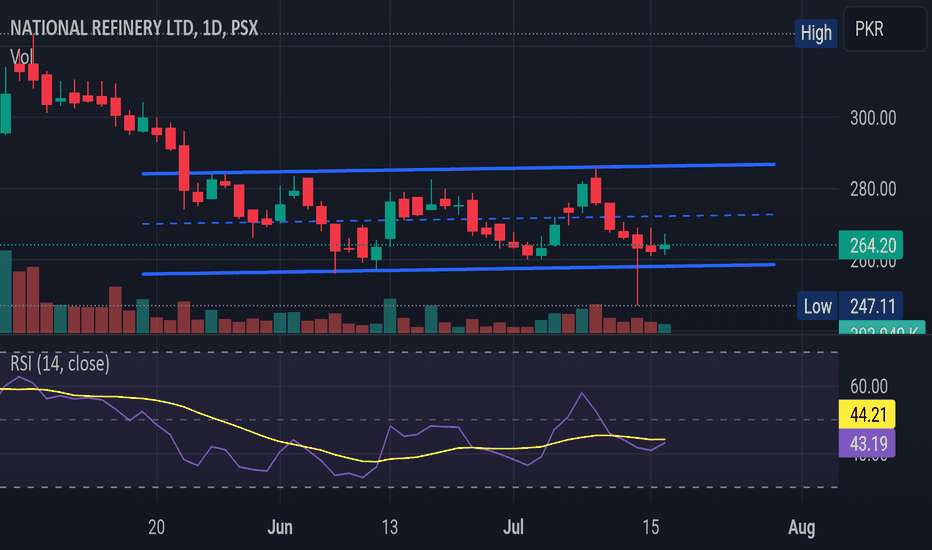
Task: Click the 300.00 price axis label
Action: pos(873,118)
